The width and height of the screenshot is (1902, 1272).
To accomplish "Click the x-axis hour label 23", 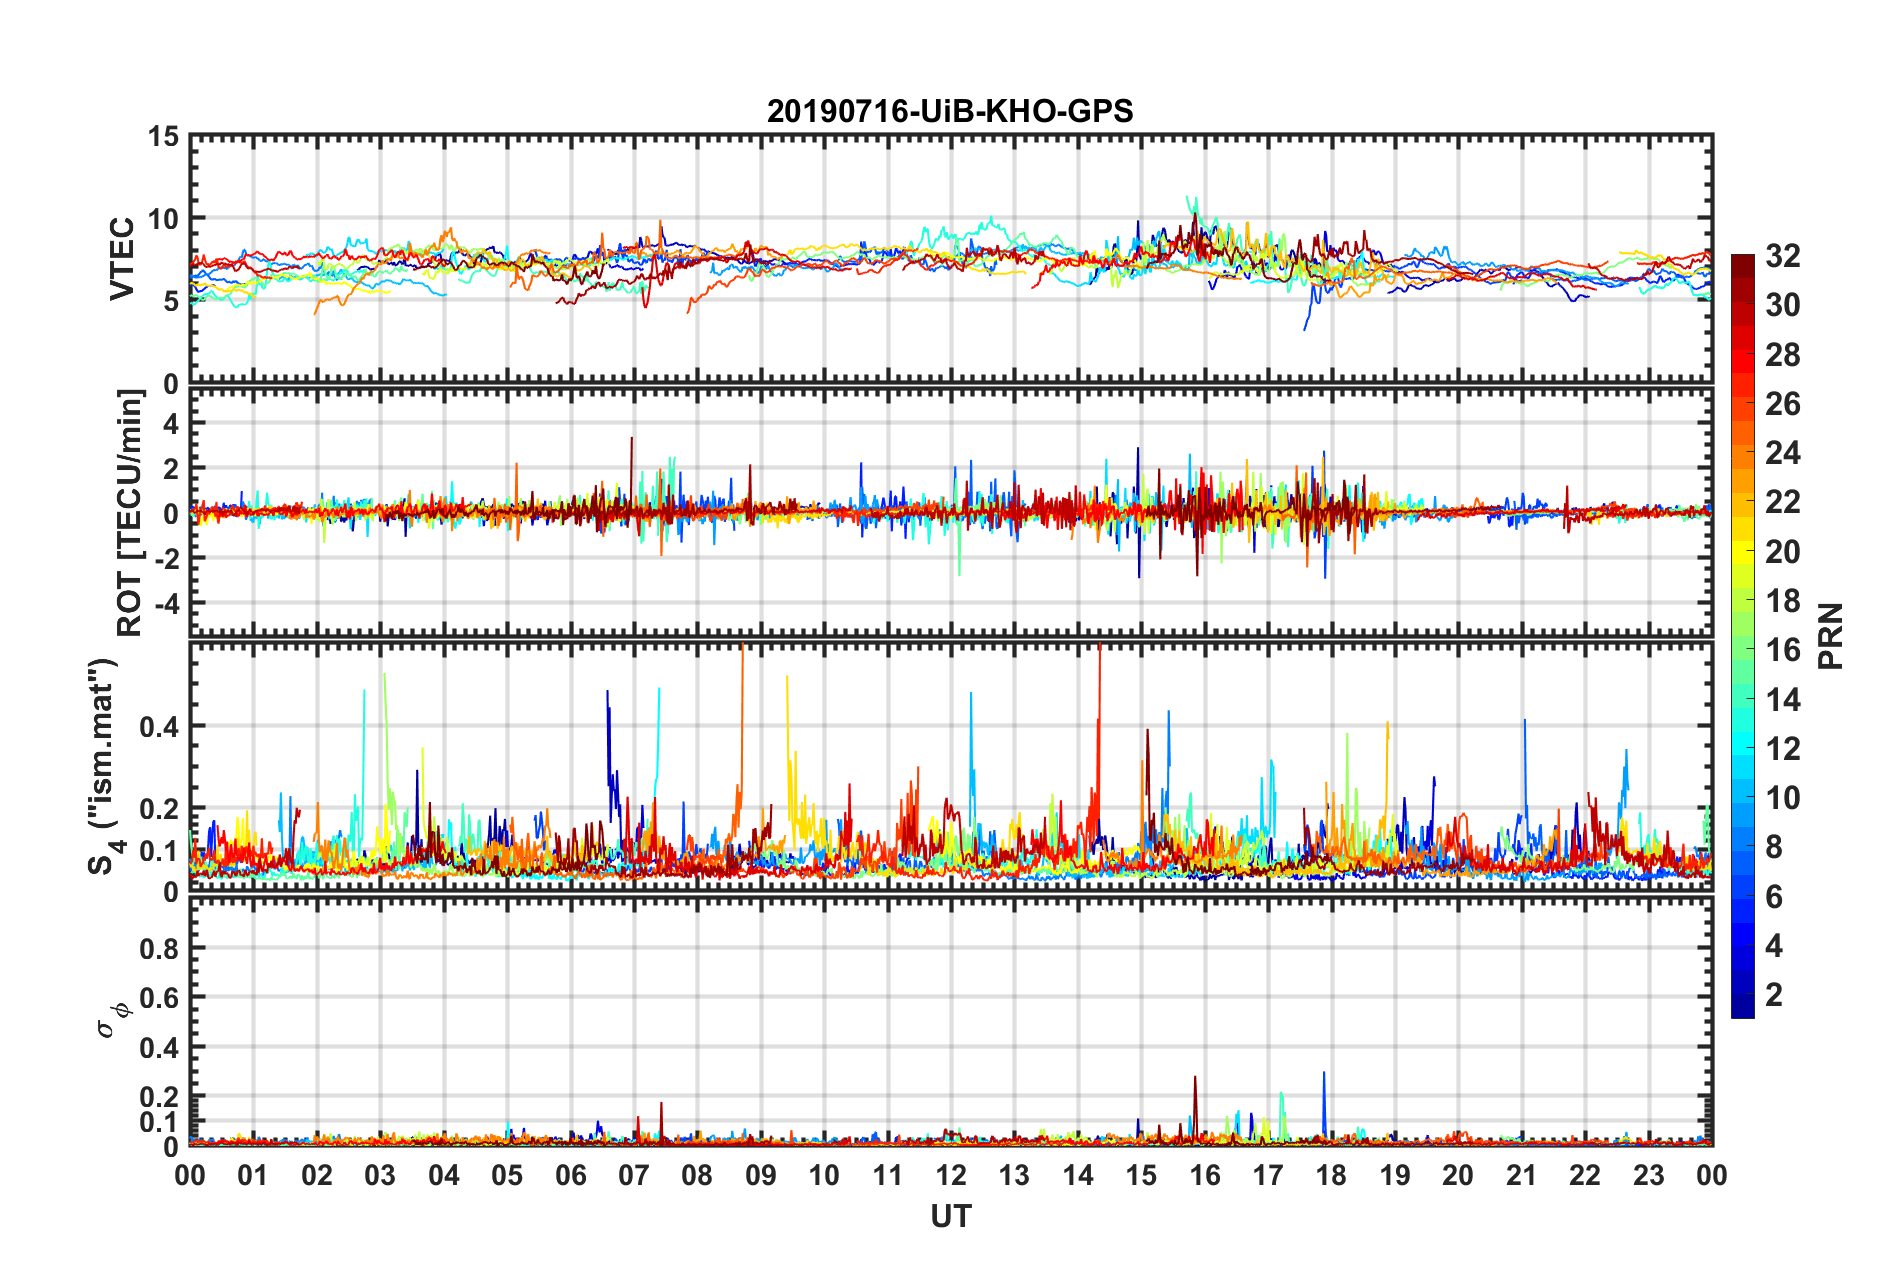I will point(1649,1175).
